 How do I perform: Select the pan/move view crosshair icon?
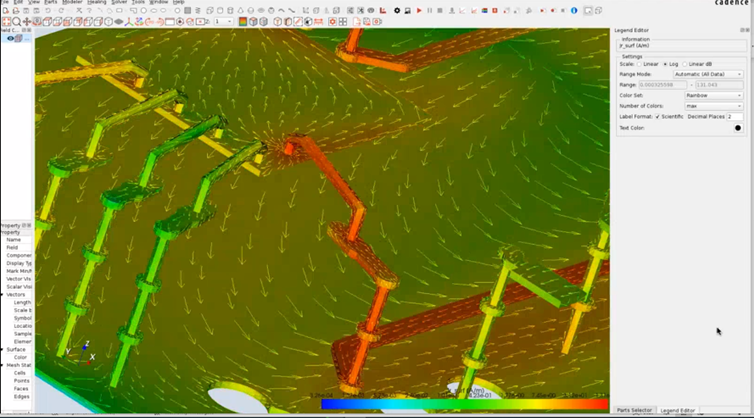click(27, 21)
